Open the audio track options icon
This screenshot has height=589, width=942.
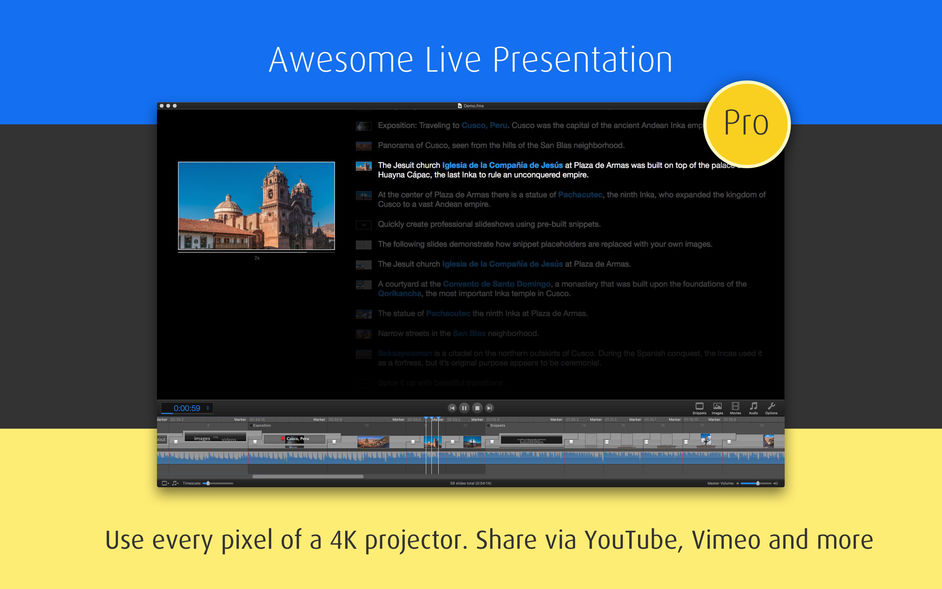tap(175, 483)
